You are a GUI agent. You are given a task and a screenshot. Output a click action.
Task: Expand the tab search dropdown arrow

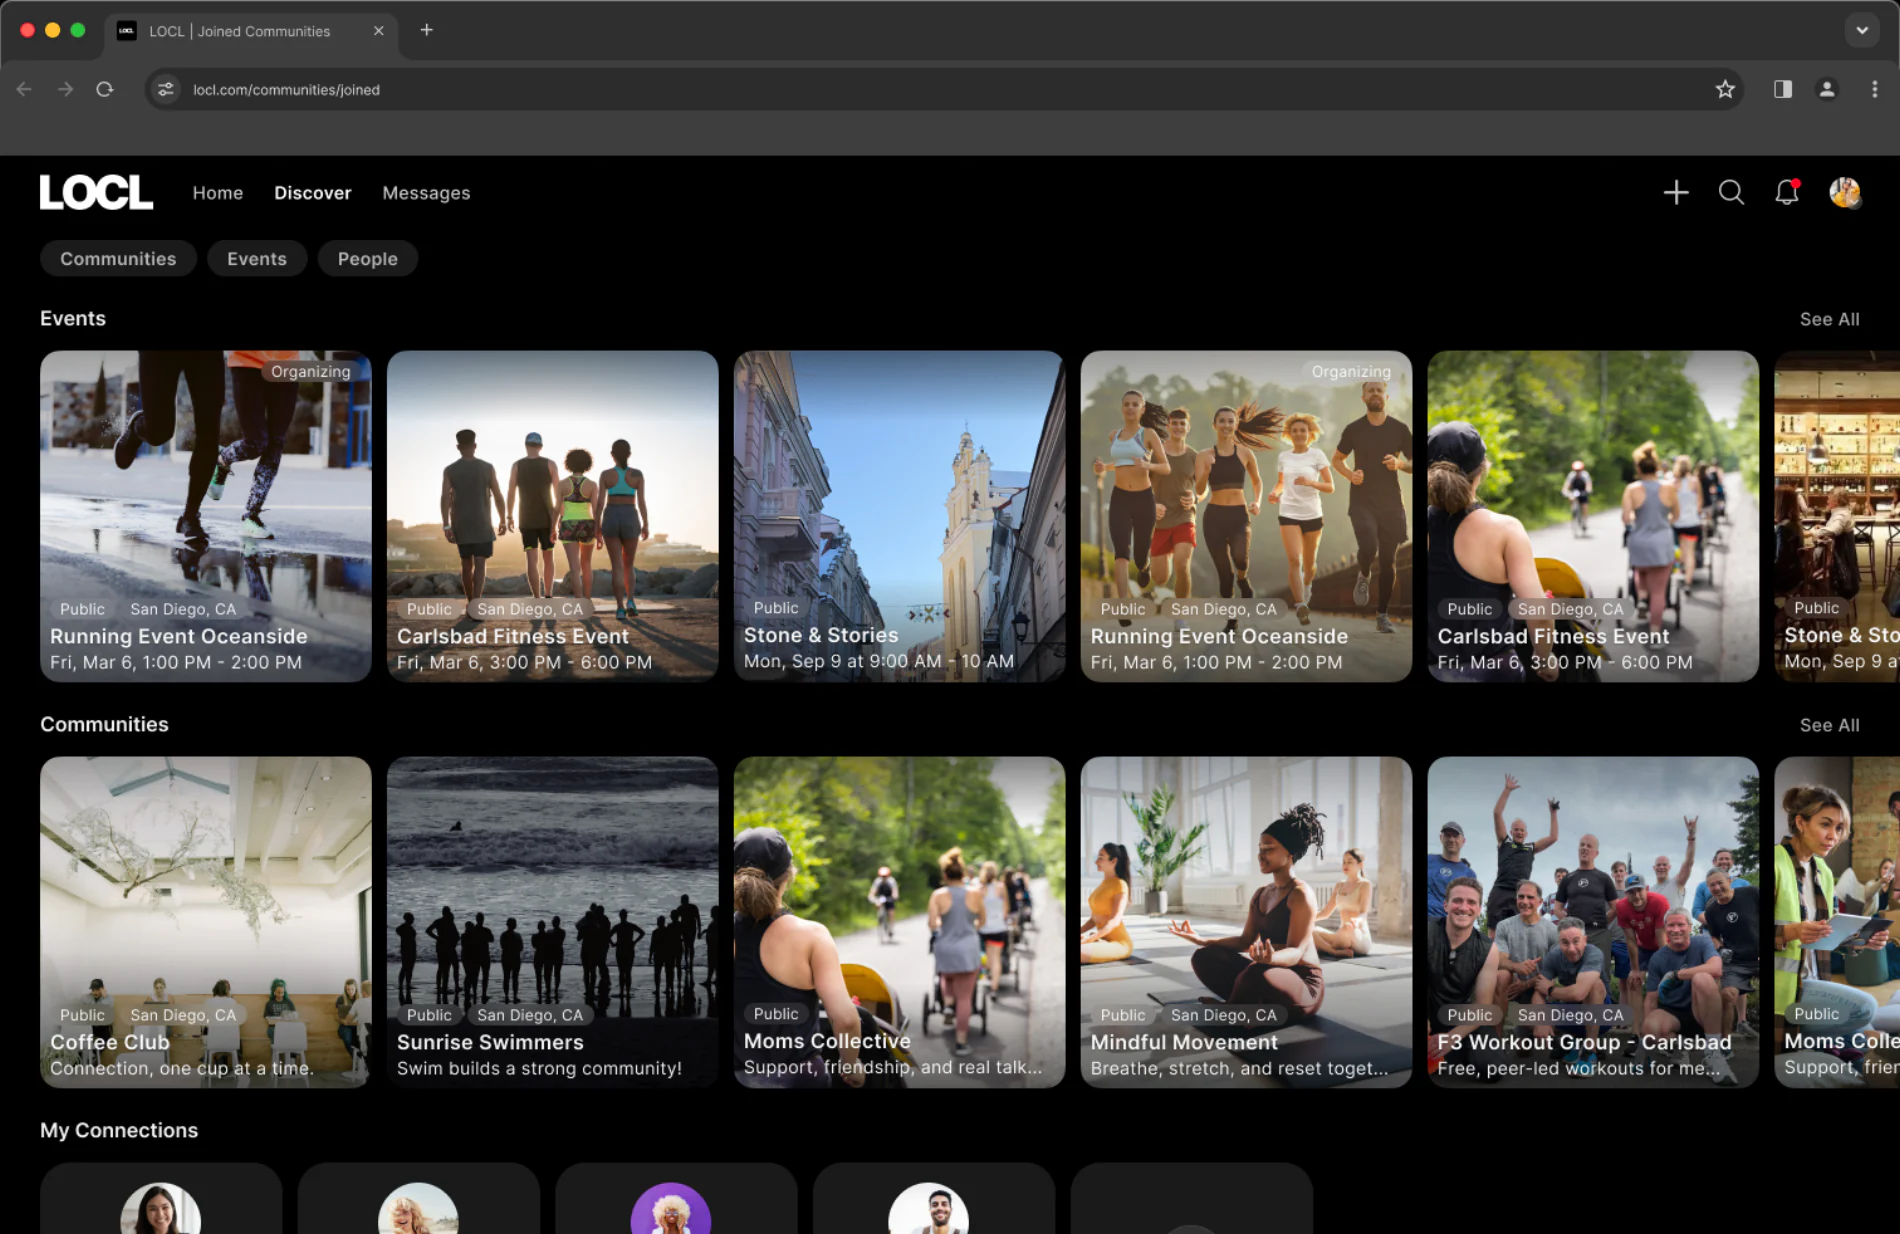pos(1861,30)
